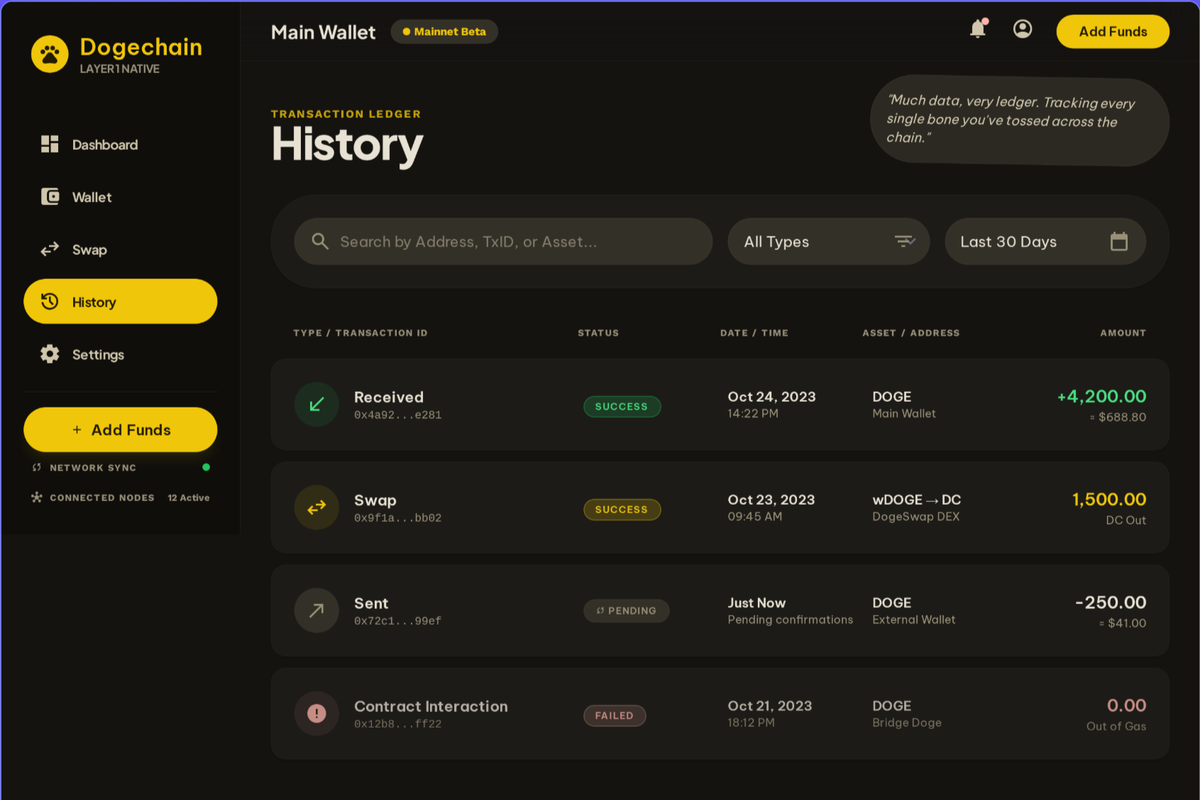1200x800 pixels.
Task: Click the wDOGE → DC asset text
Action: [x=916, y=499]
